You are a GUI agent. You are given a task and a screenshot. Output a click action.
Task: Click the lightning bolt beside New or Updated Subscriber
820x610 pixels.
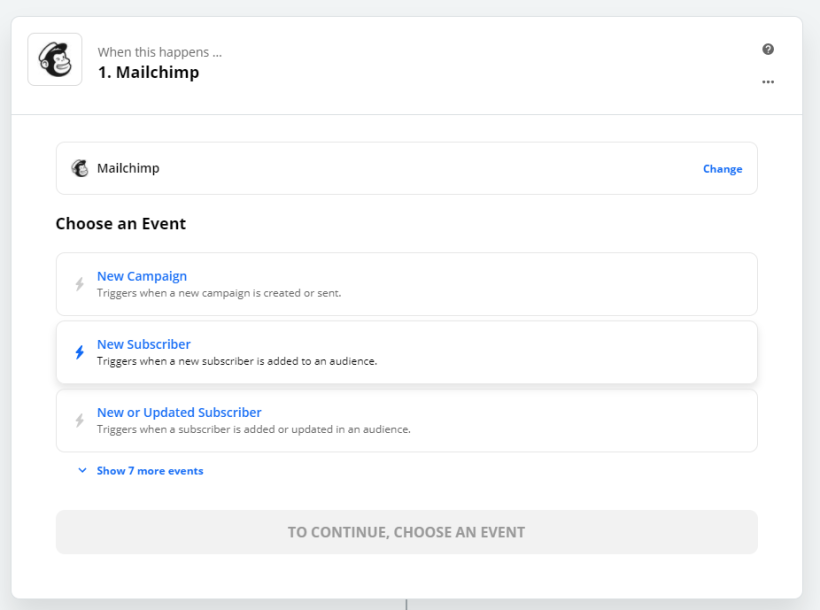(x=80, y=420)
